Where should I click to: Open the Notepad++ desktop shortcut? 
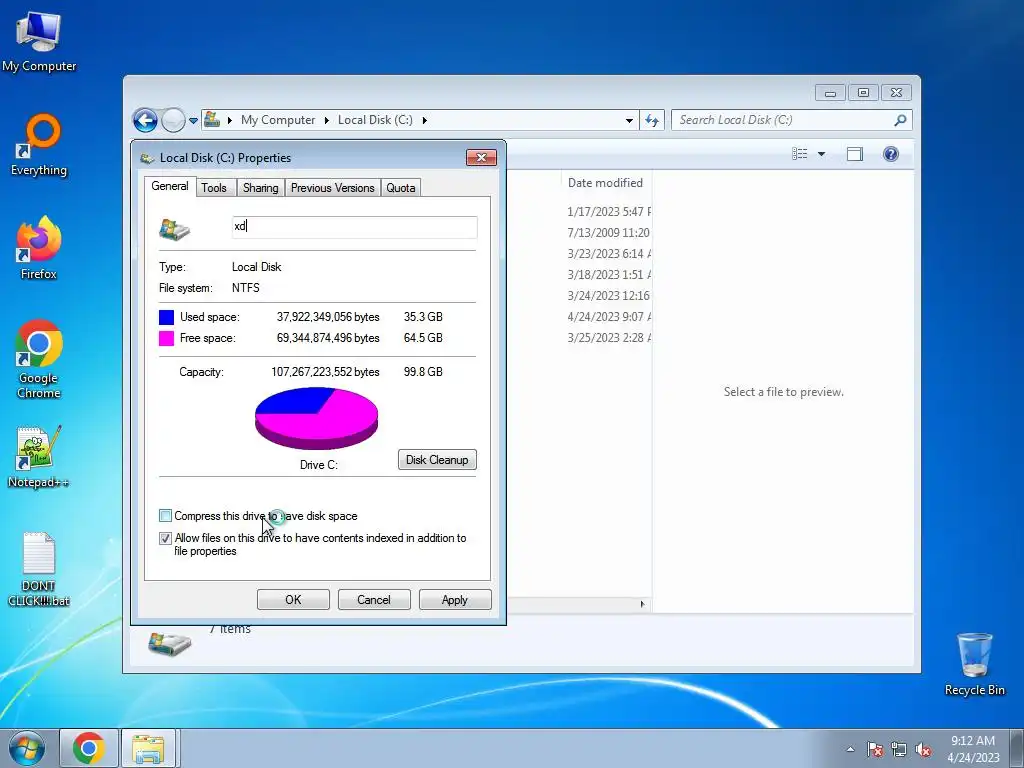point(39,457)
